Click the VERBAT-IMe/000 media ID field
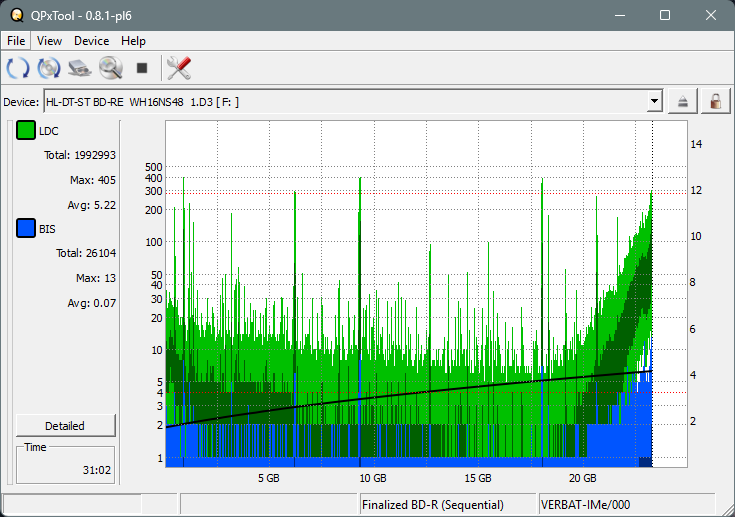This screenshot has width=735, height=517. pos(625,504)
